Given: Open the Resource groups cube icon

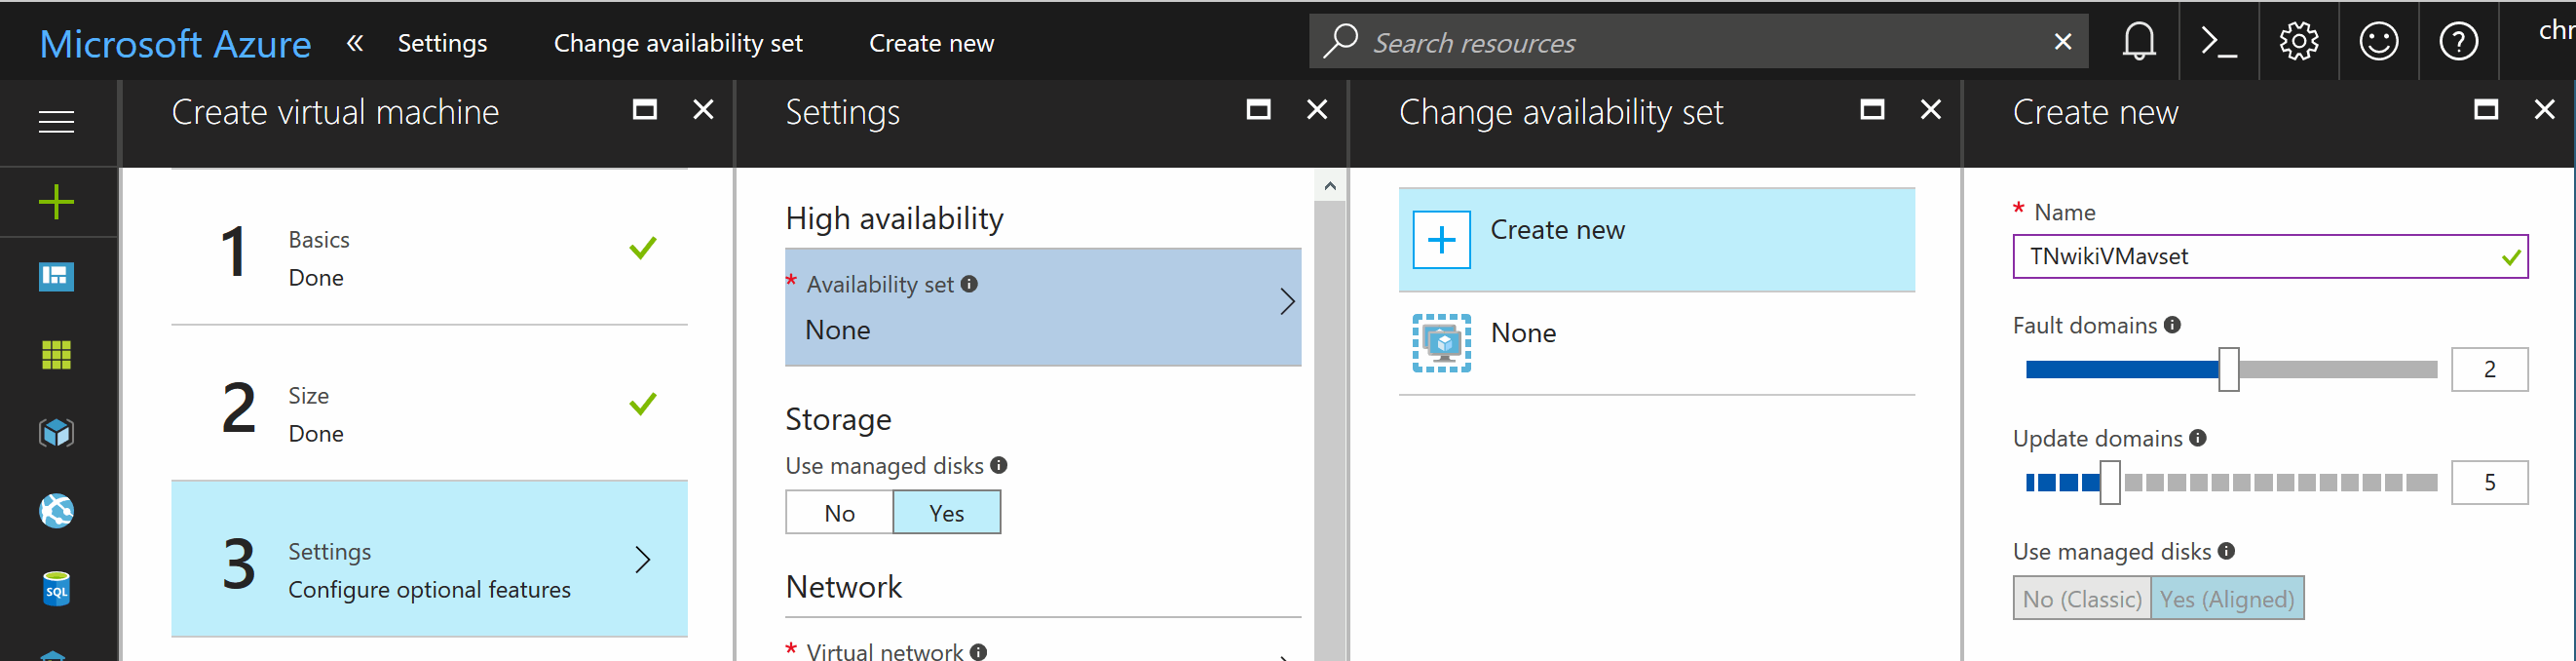Looking at the screenshot, I should [x=56, y=433].
